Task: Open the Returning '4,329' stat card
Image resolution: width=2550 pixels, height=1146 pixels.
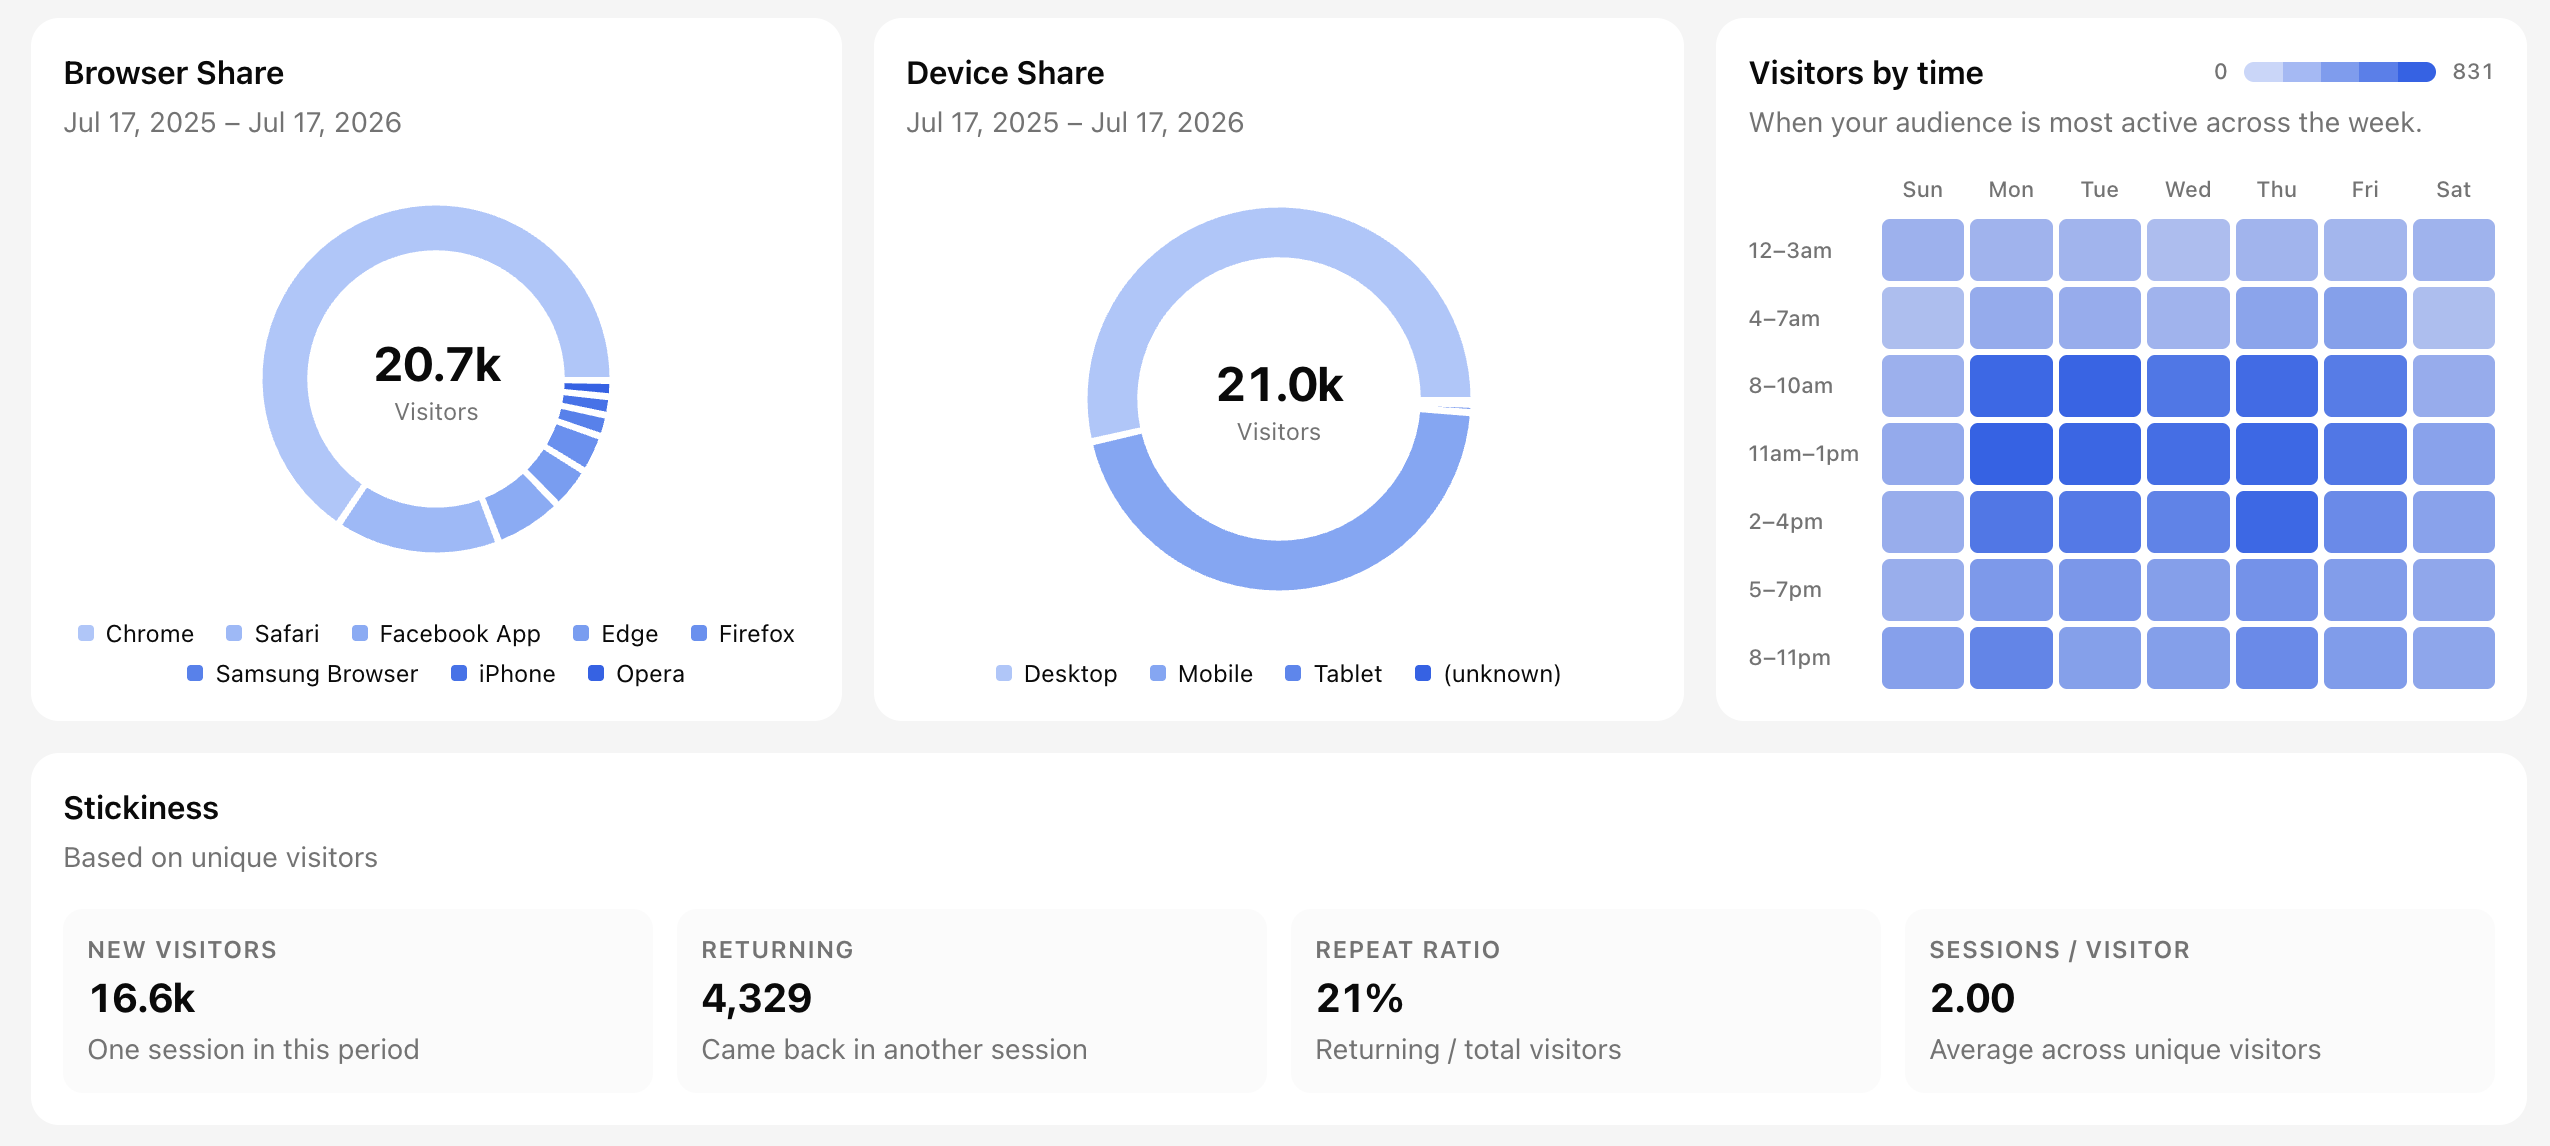Action: pyautogui.click(x=972, y=1001)
